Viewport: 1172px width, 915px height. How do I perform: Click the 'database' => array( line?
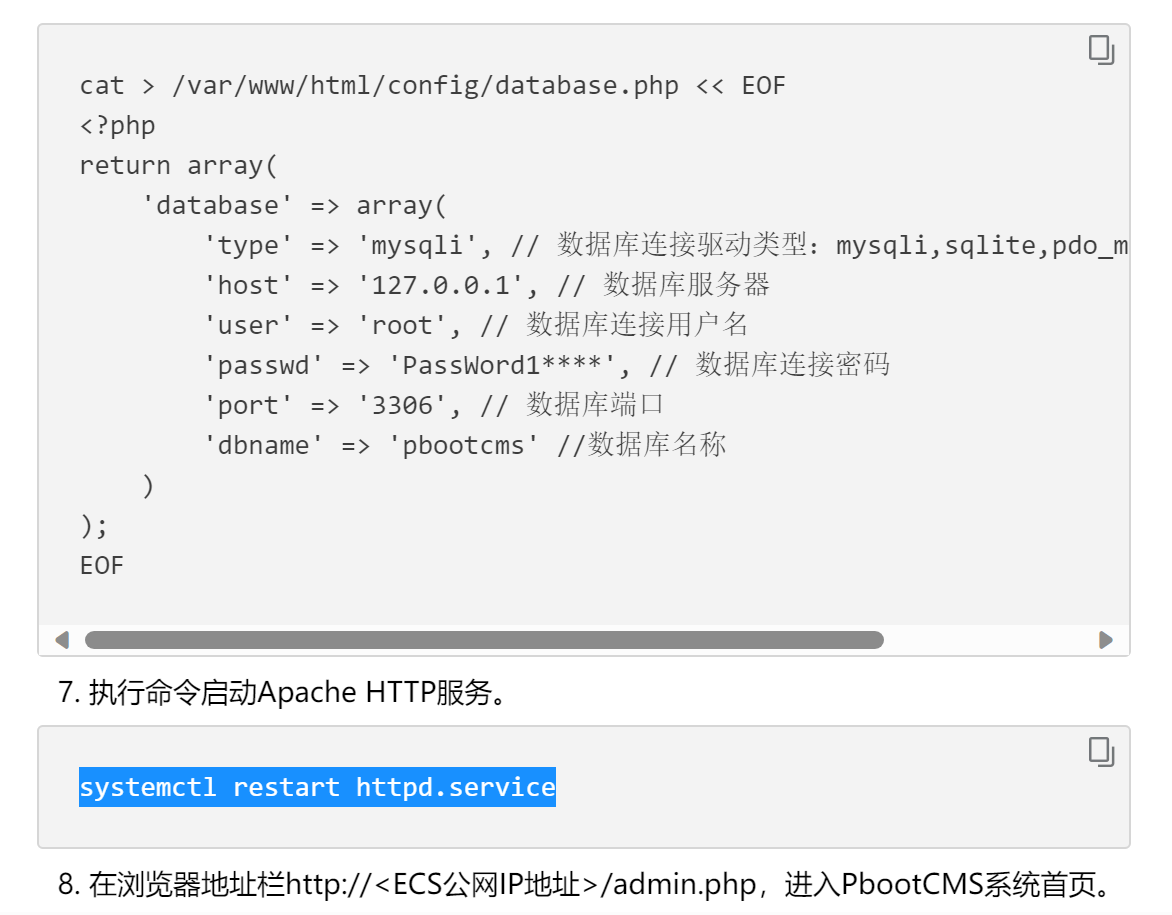(294, 206)
